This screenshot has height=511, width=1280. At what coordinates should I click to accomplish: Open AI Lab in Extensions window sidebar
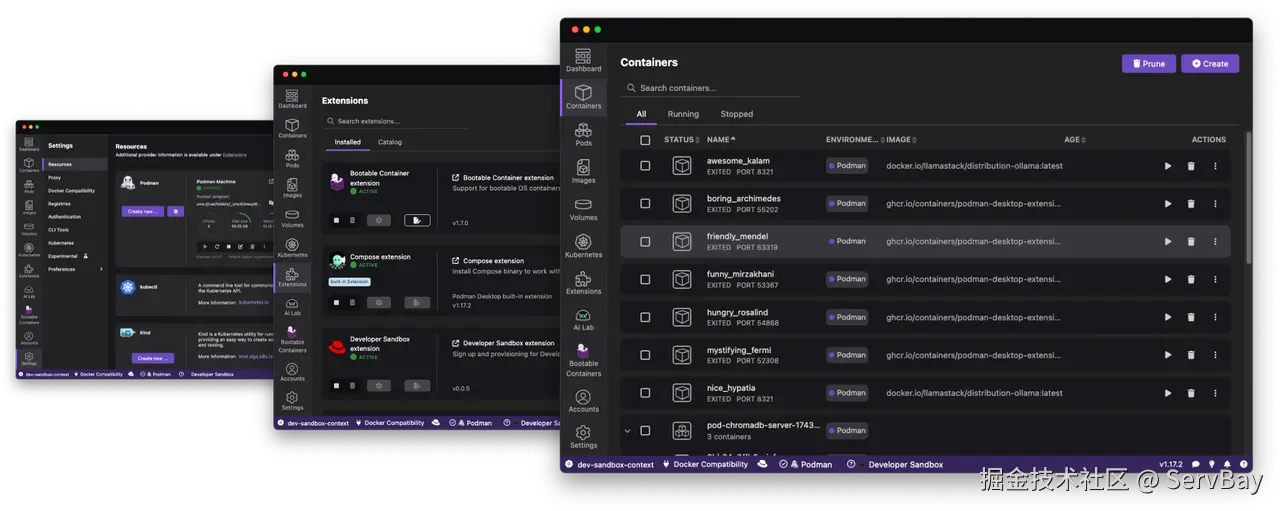tap(292, 306)
